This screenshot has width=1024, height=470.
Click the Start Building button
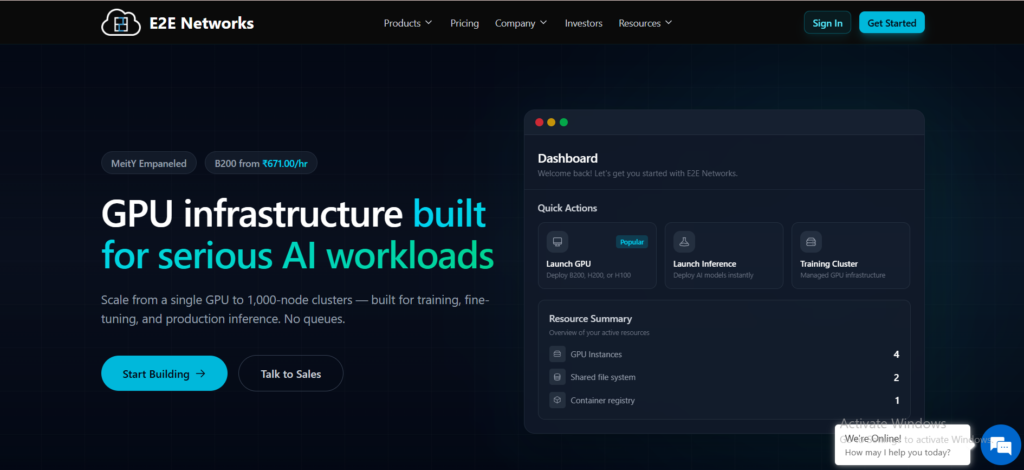(164, 373)
